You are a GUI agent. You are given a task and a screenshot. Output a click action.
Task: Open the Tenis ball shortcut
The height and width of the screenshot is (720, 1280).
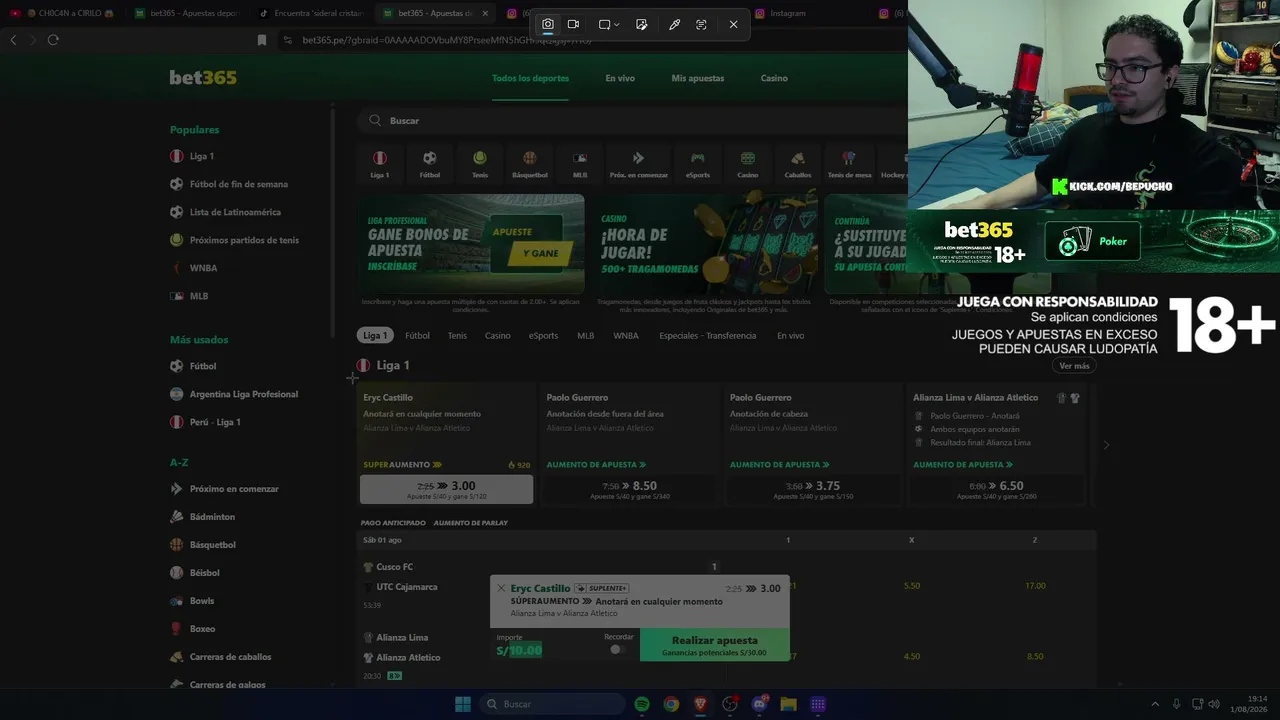480,163
